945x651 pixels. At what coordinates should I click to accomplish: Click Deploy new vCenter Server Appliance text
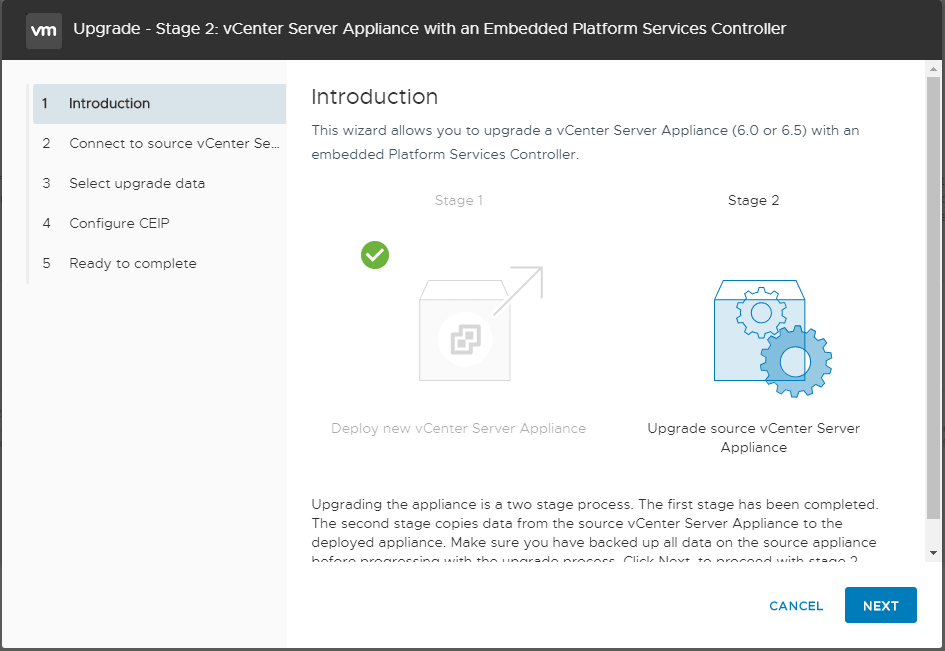[x=458, y=429]
